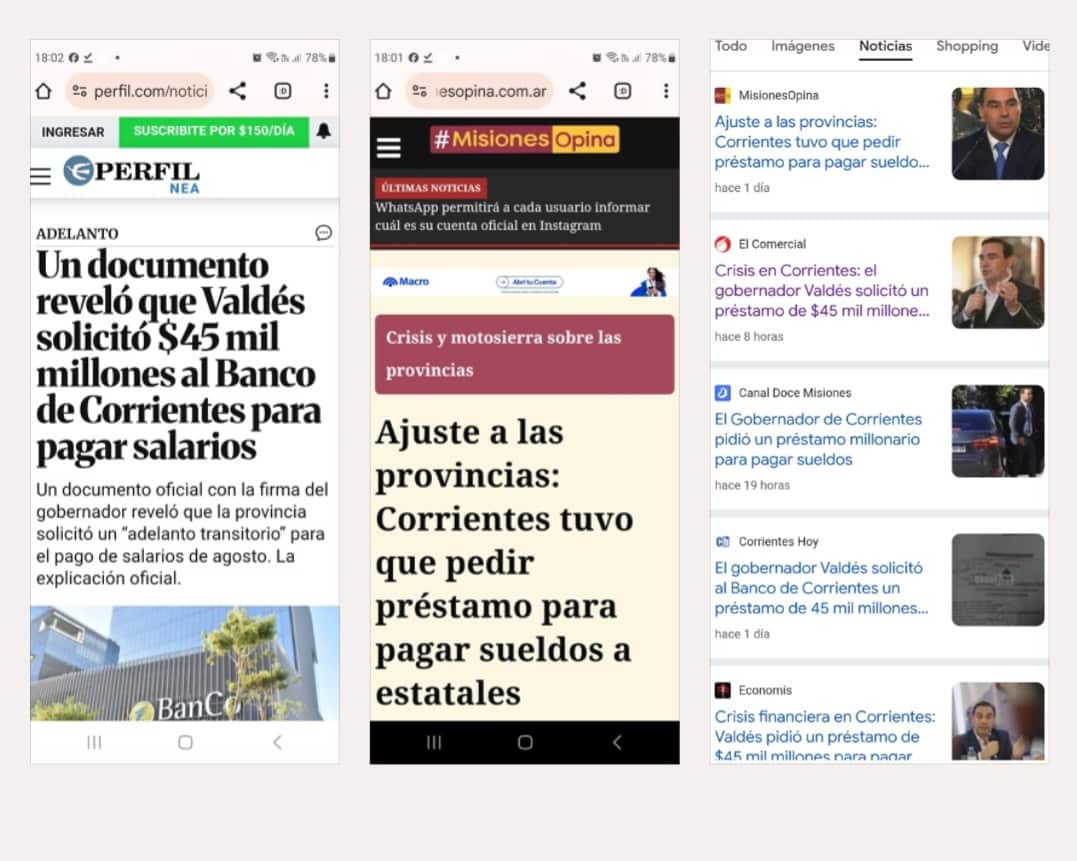Tap the share icon in the MisionesOpina browser
The width and height of the screenshot is (1077, 861).
click(x=578, y=91)
